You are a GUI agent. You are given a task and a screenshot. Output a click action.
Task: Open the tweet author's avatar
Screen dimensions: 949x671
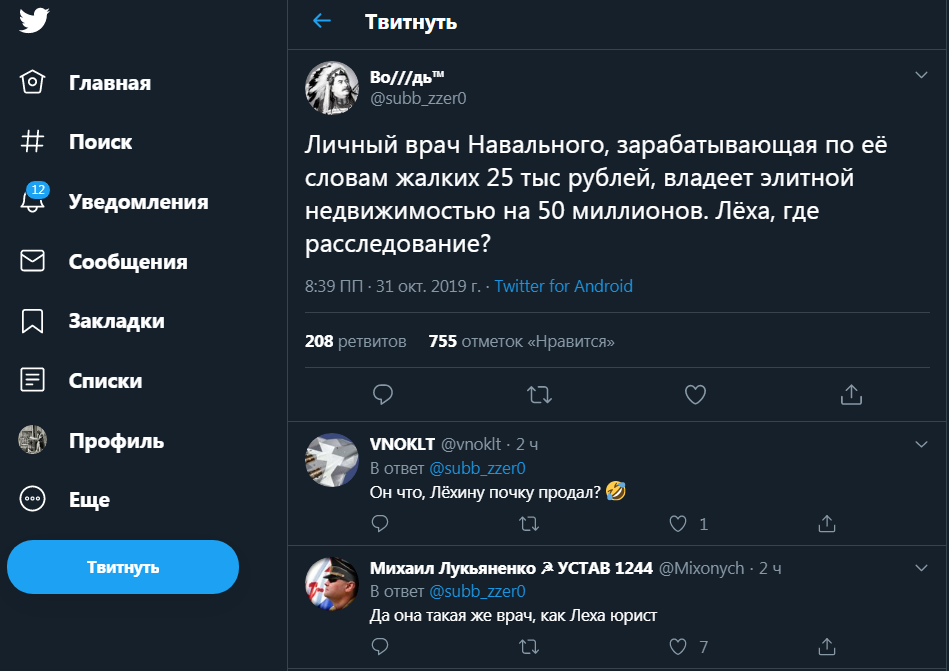coord(332,88)
